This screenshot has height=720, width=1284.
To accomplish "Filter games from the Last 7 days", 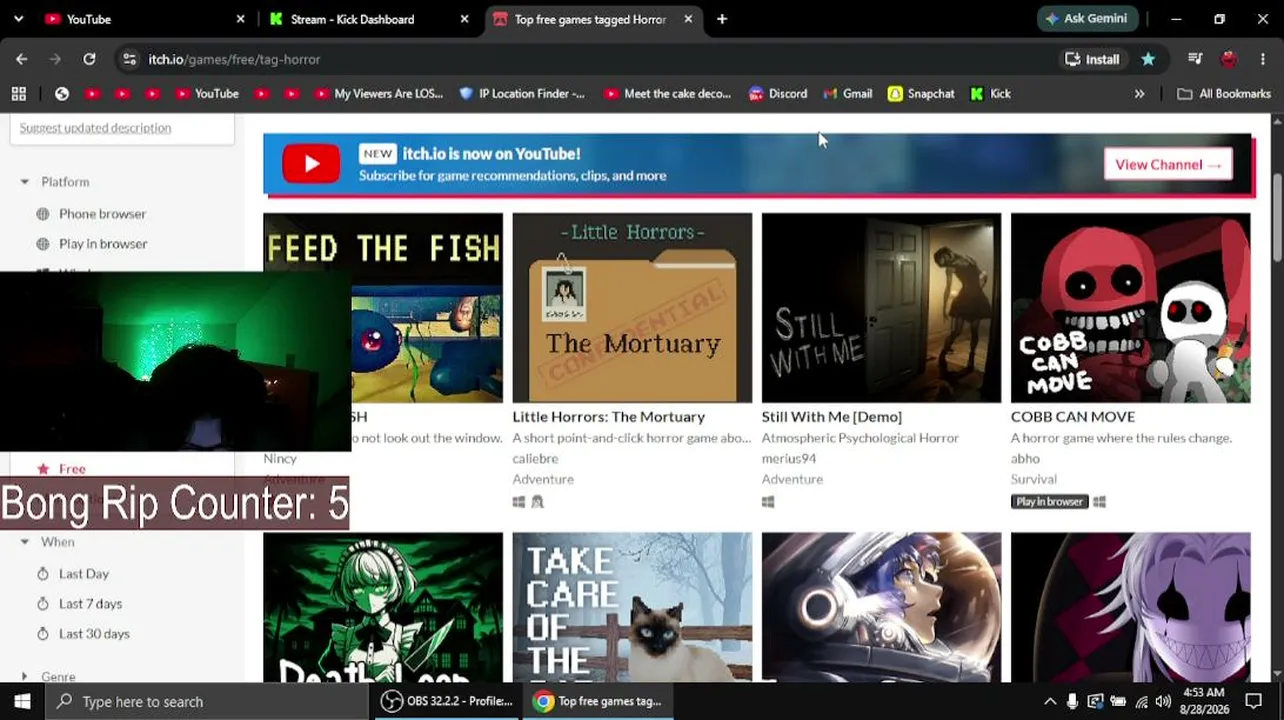I will click(90, 604).
